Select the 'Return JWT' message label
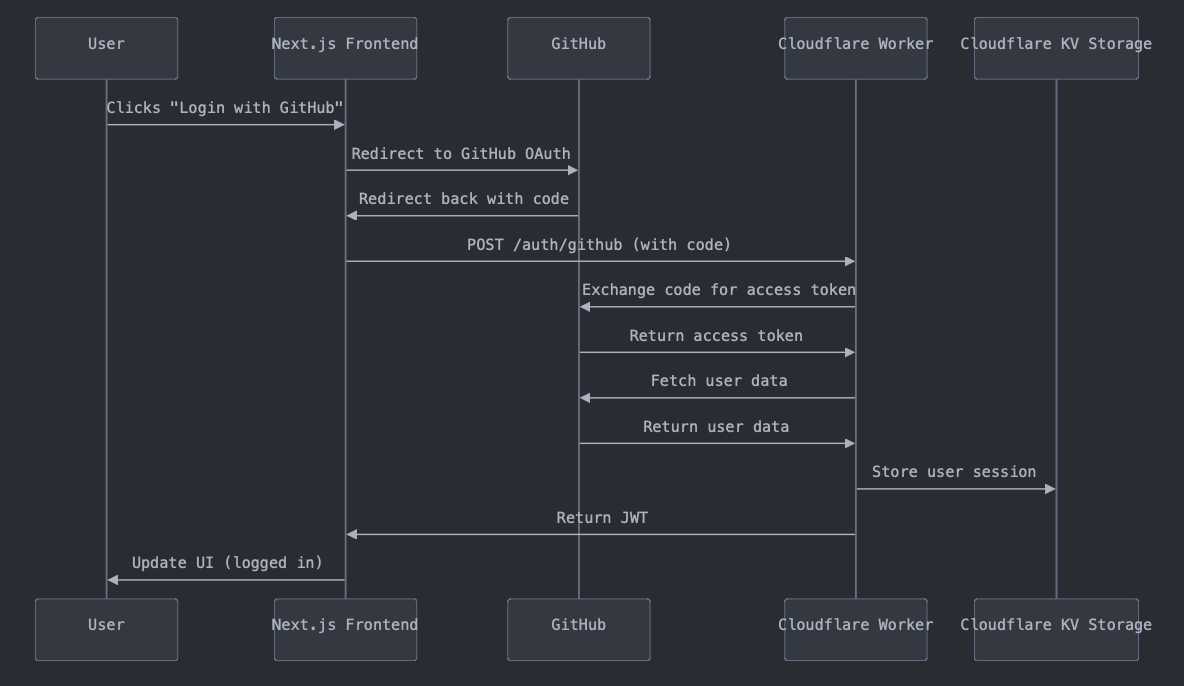This screenshot has height=686, width=1184. 602,518
